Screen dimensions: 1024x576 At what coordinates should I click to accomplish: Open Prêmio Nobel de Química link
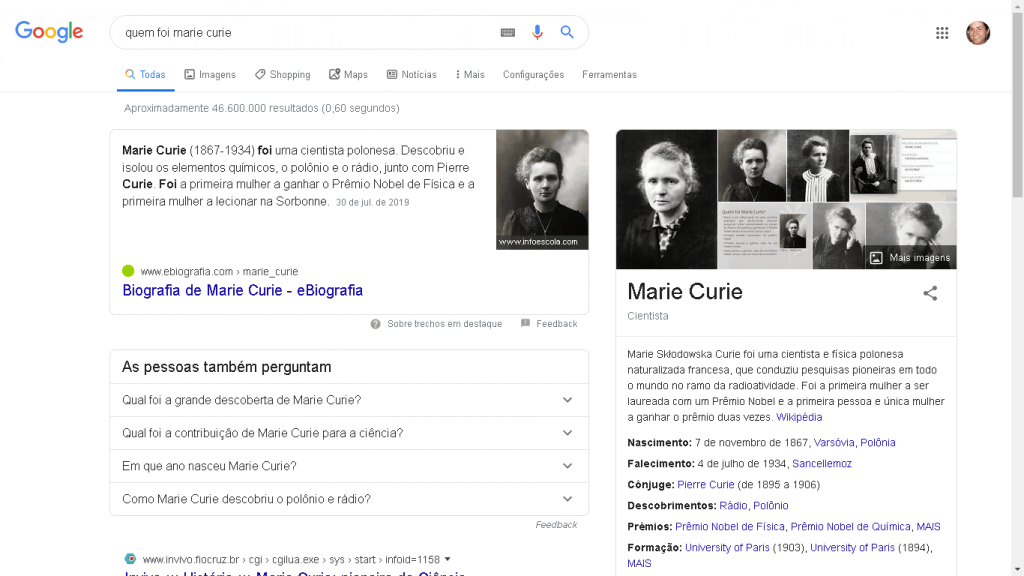850,526
